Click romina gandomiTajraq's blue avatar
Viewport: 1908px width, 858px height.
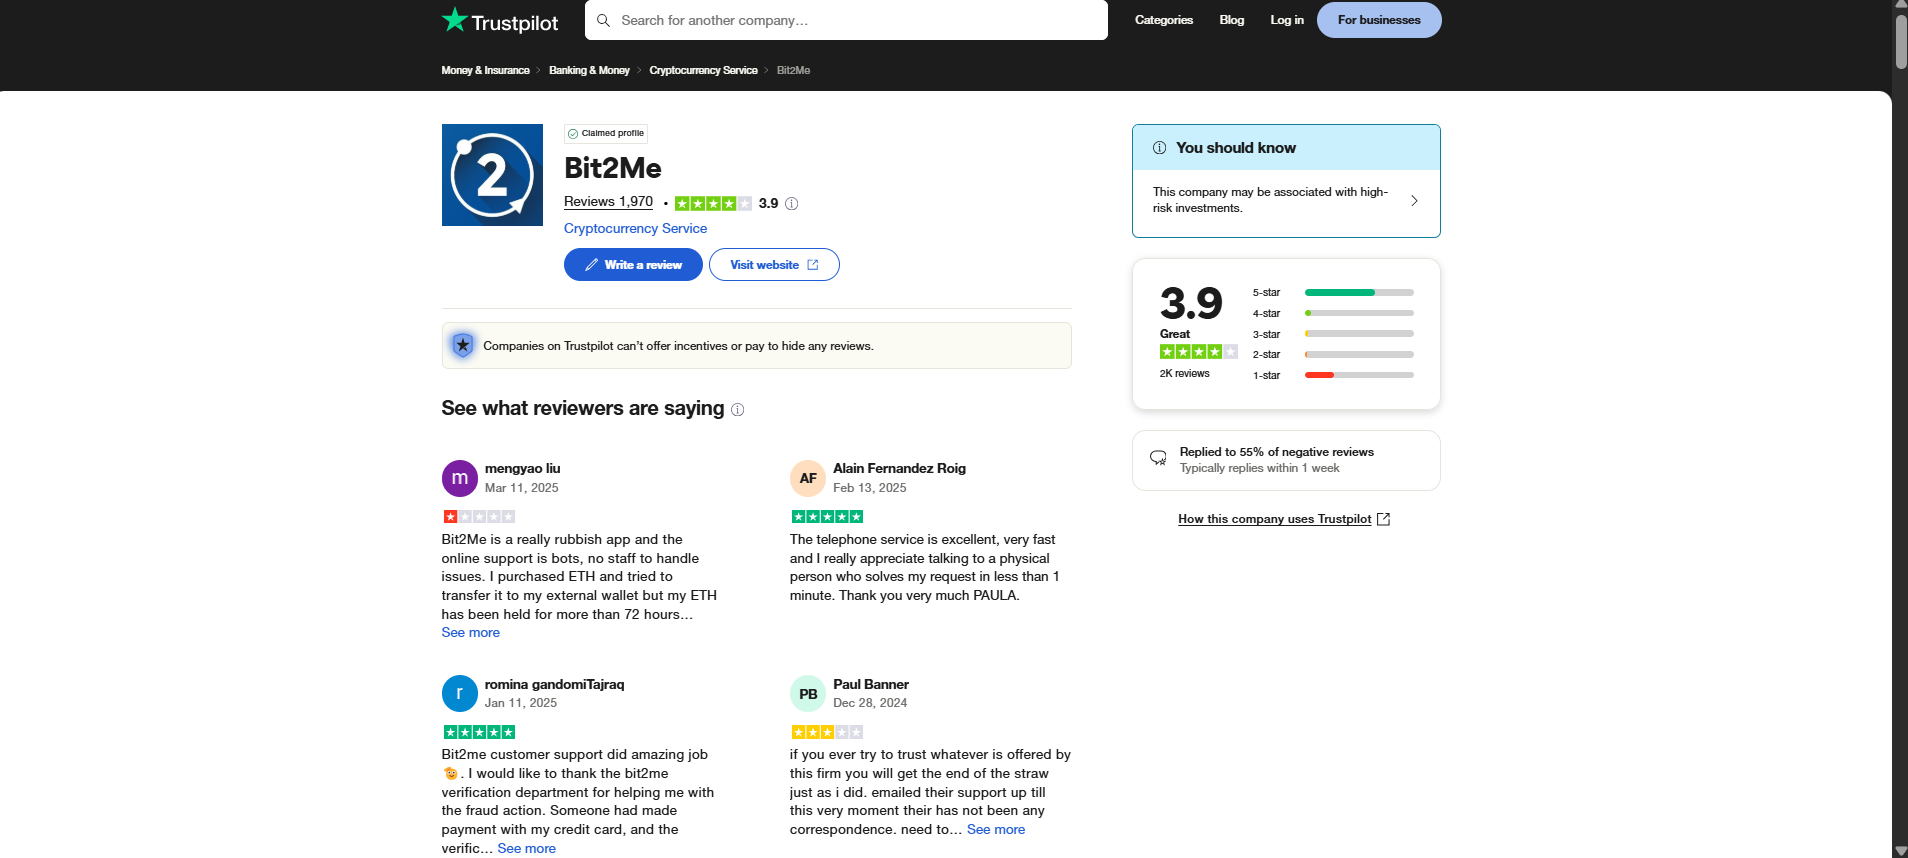(460, 693)
